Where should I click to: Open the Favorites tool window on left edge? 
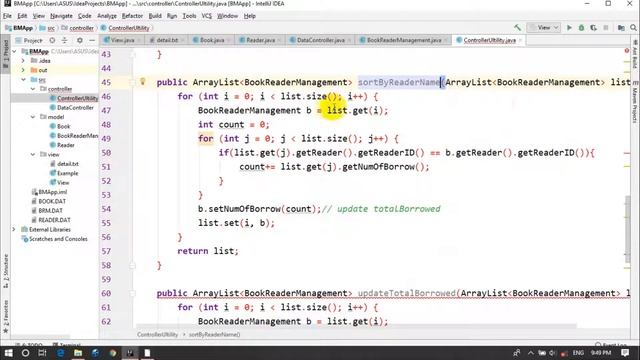(6, 316)
